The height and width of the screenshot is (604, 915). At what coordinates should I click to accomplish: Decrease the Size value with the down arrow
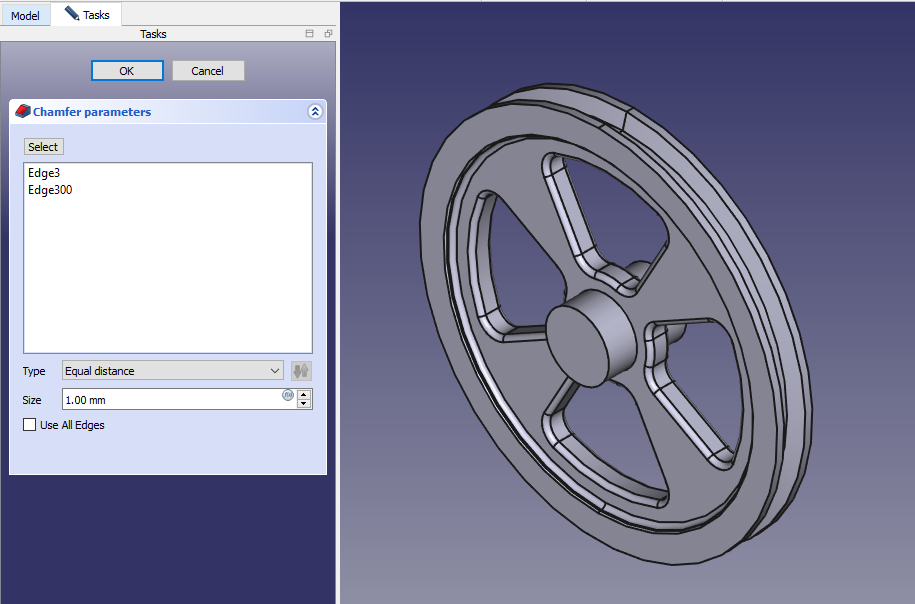(305, 404)
